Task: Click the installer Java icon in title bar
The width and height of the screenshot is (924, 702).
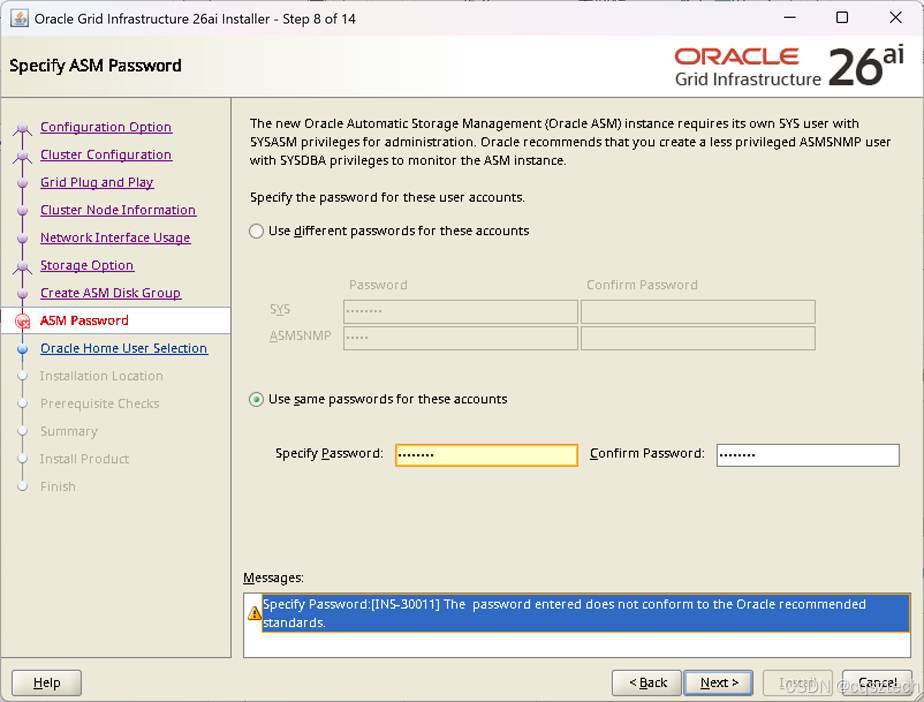Action: (19, 18)
